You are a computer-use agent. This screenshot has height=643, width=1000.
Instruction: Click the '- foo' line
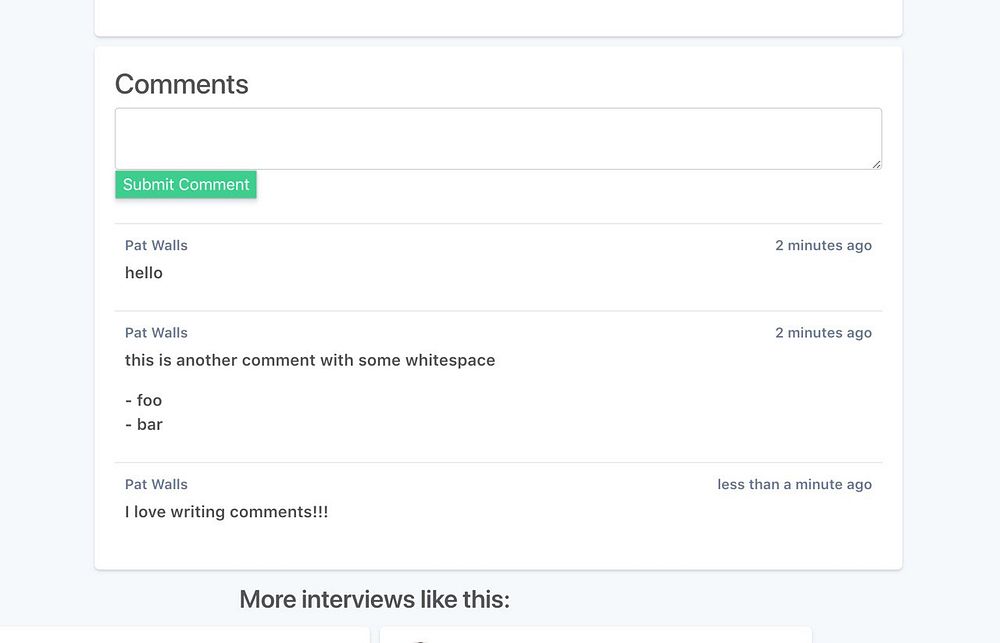click(144, 400)
